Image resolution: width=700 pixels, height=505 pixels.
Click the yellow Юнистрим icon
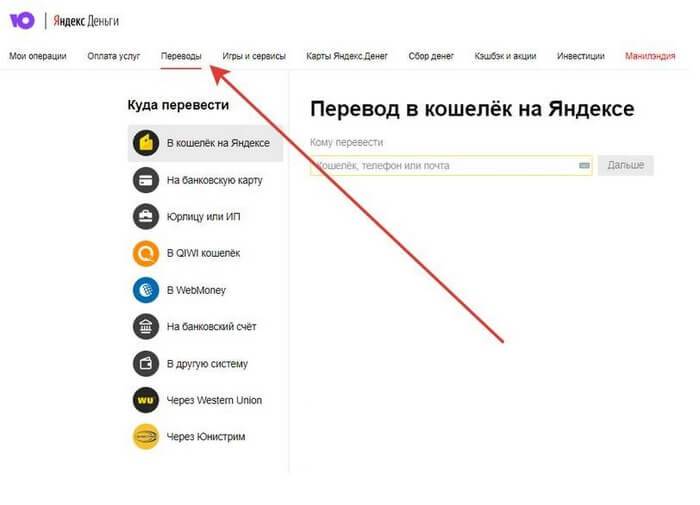[146, 437]
